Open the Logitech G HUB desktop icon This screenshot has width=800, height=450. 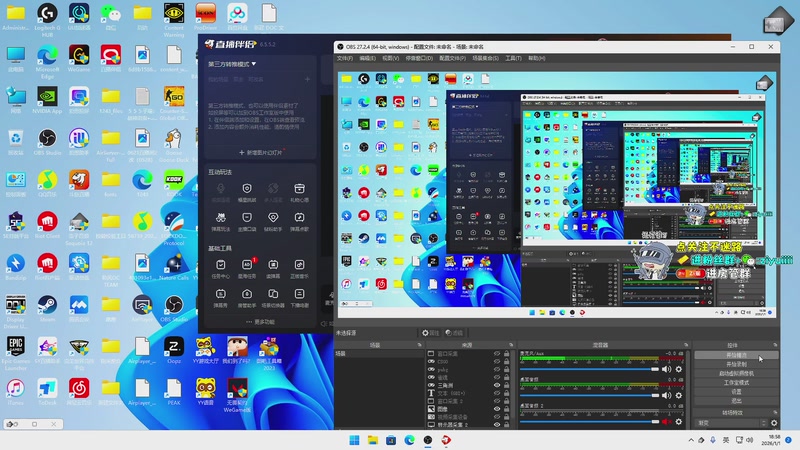click(x=47, y=20)
